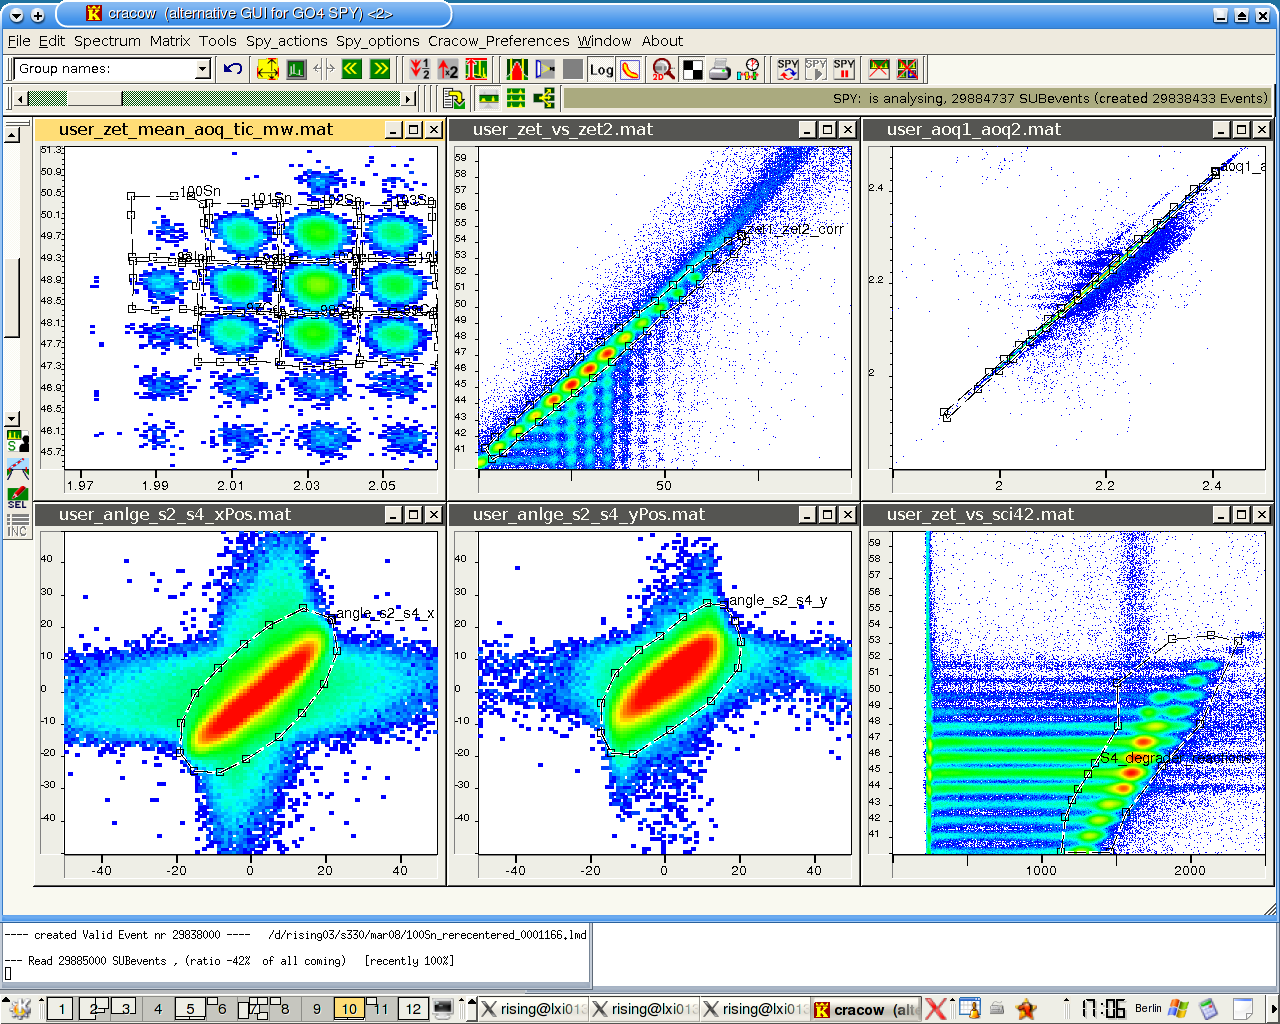Click the left sidebar scroll-down arrow
The width and height of the screenshot is (1280, 1024).
point(12,419)
